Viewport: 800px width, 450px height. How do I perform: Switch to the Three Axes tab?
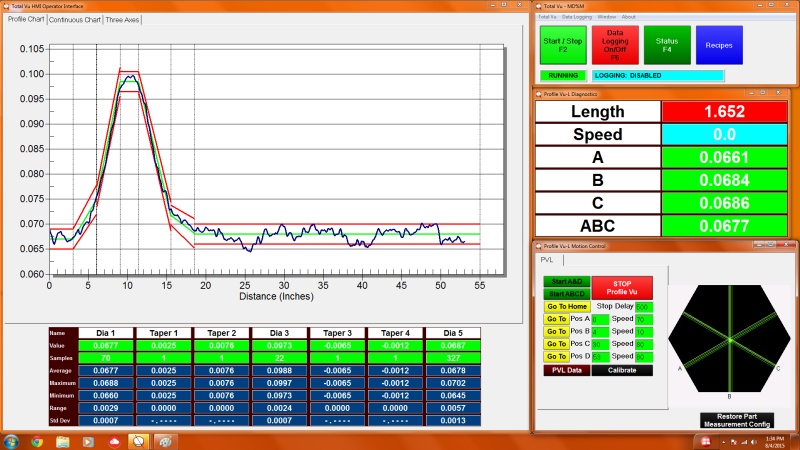point(122,19)
